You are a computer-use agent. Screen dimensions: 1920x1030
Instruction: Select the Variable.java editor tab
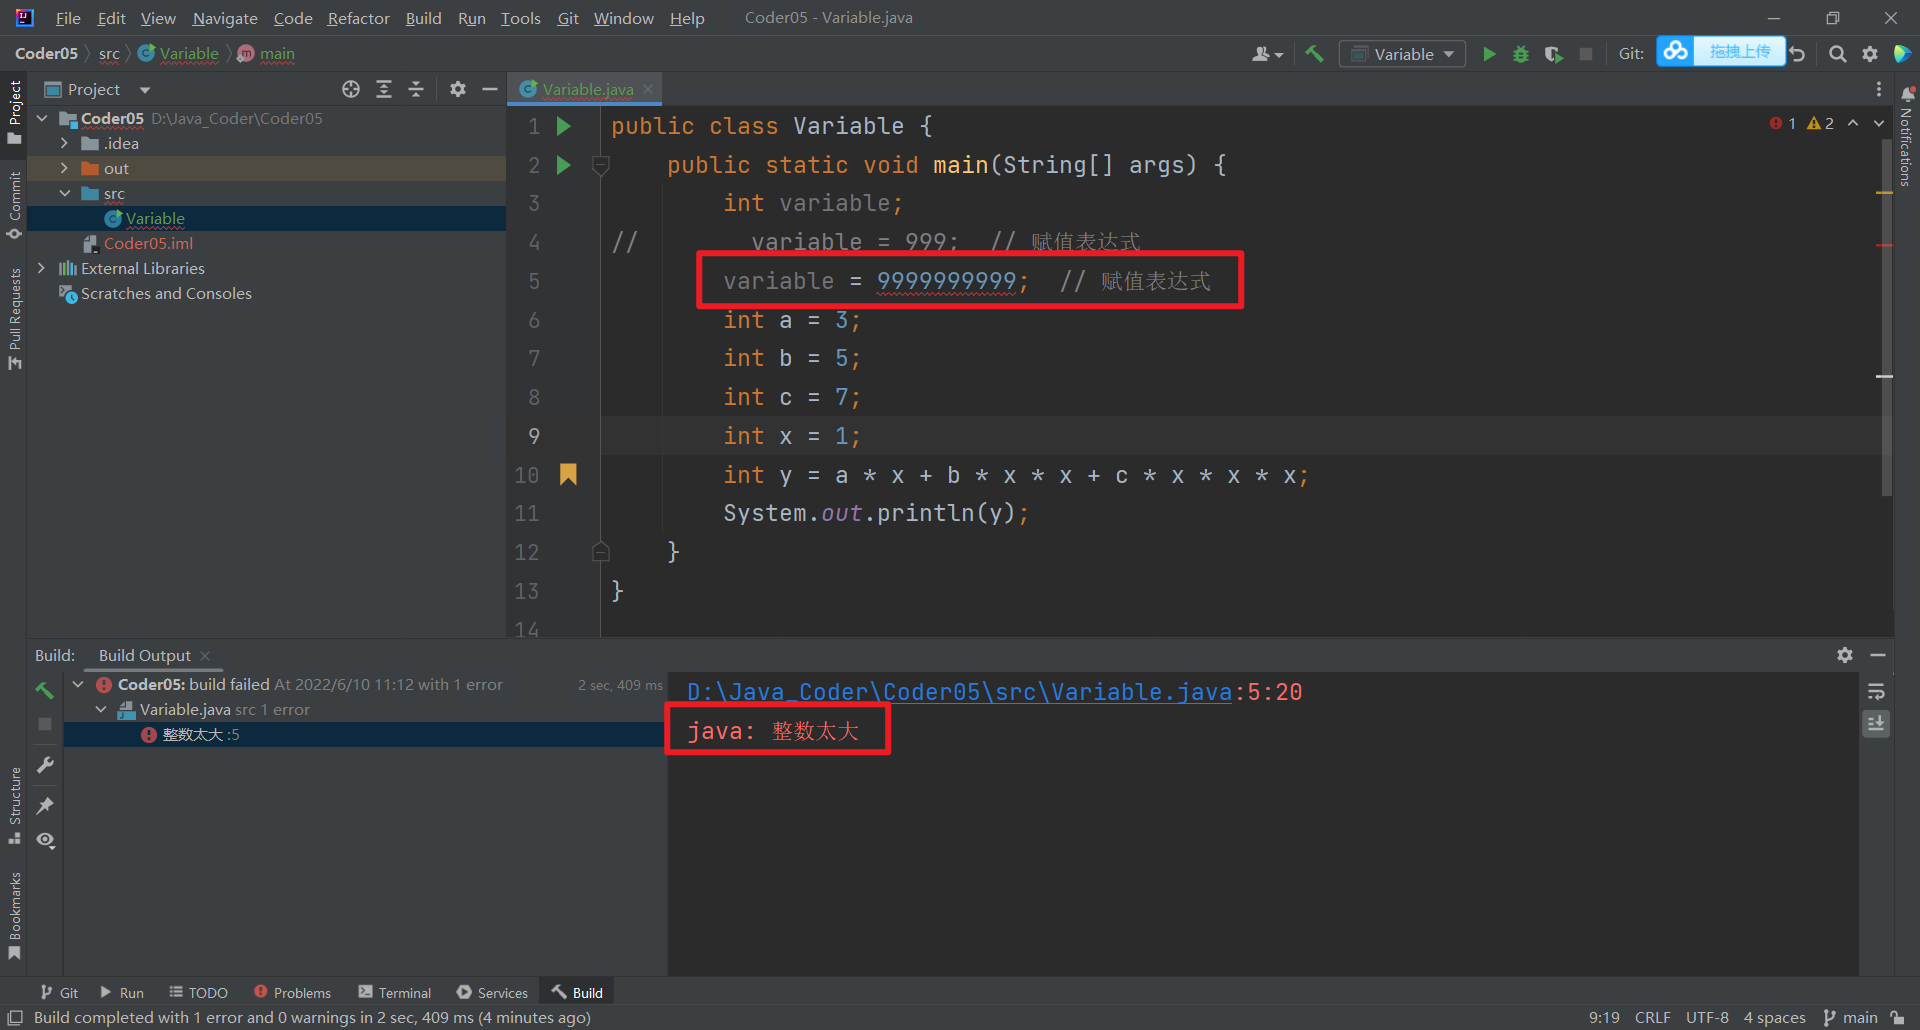[x=587, y=89]
